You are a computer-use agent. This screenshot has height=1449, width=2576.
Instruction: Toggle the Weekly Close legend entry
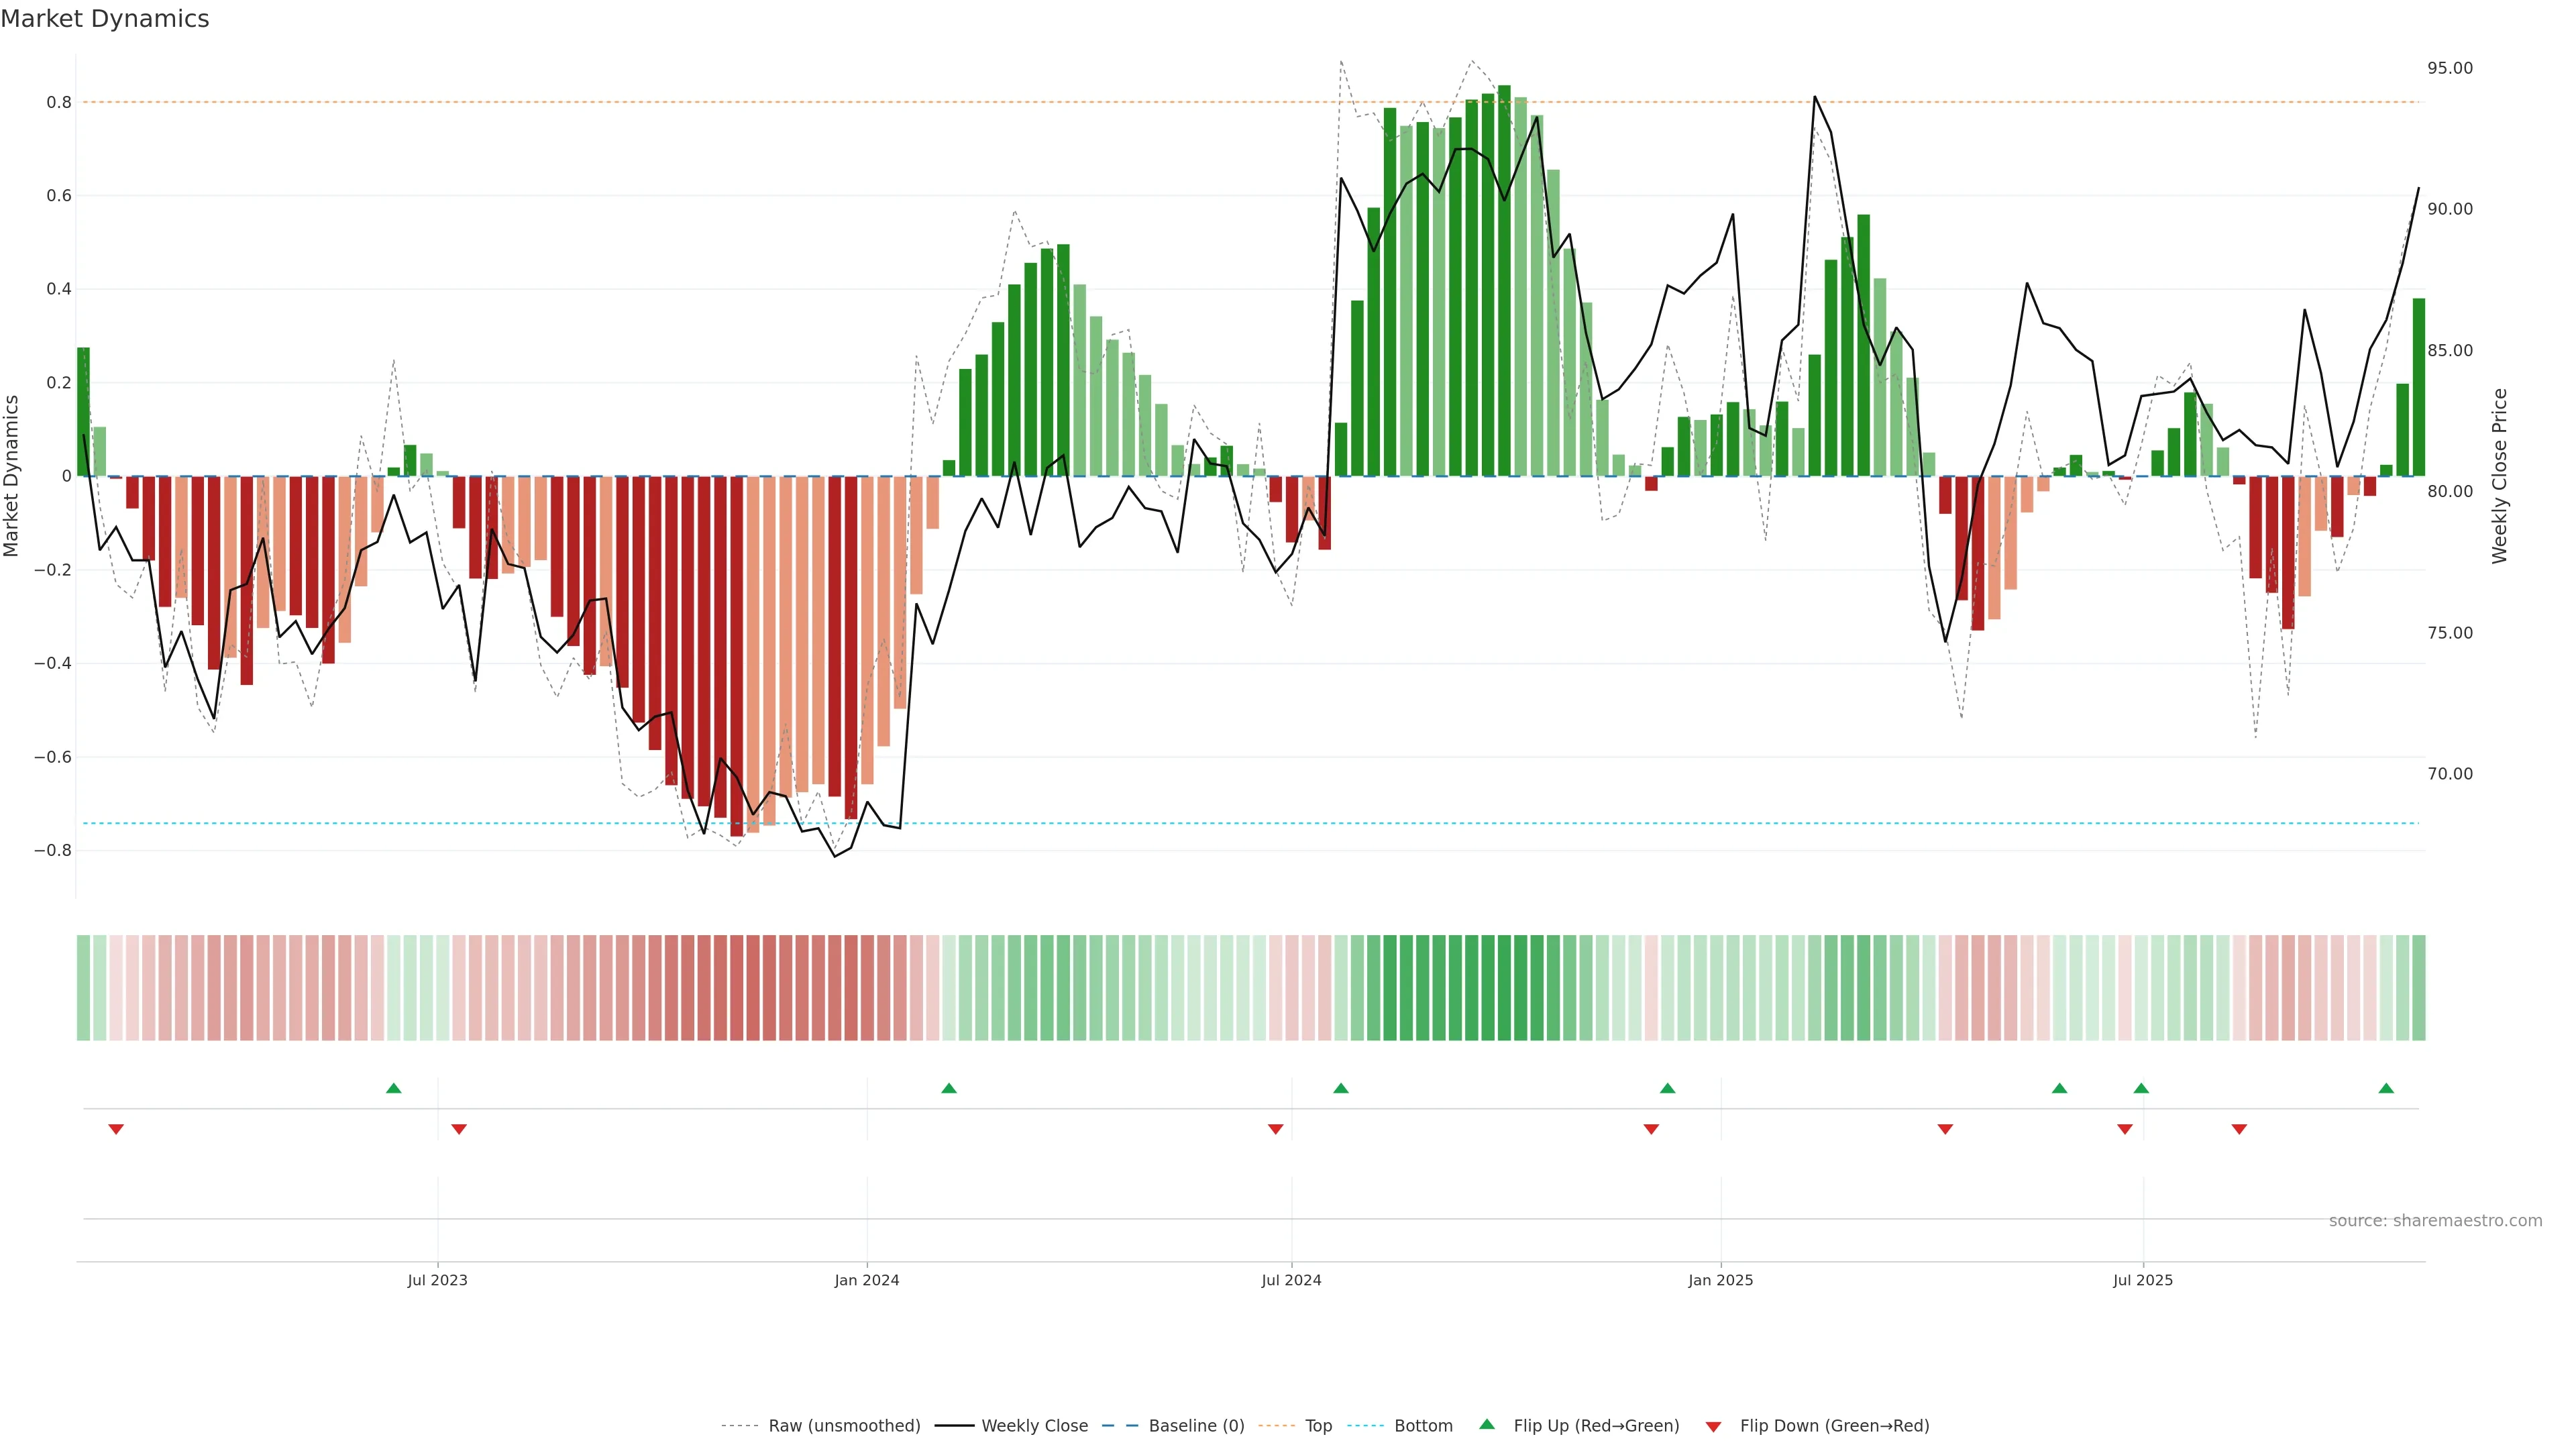[1034, 1425]
